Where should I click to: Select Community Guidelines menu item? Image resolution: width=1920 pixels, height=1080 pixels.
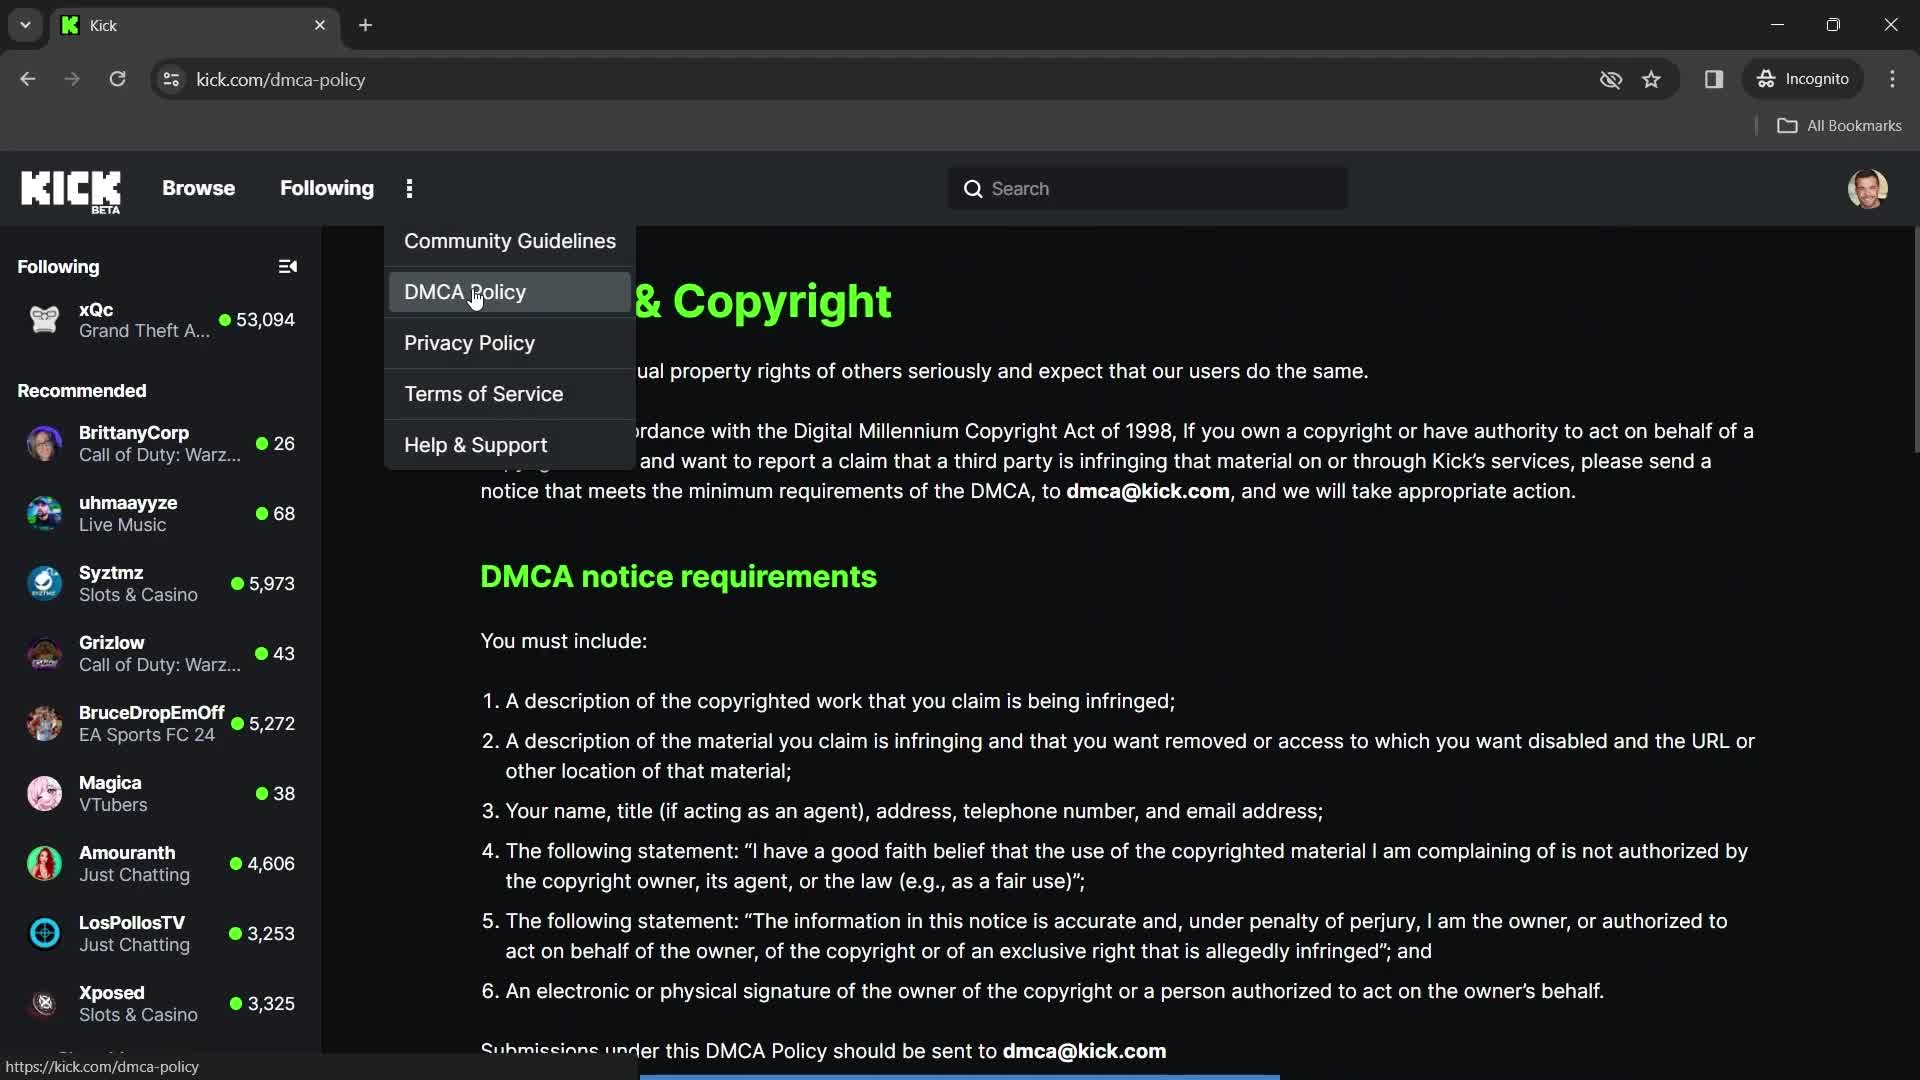point(510,241)
